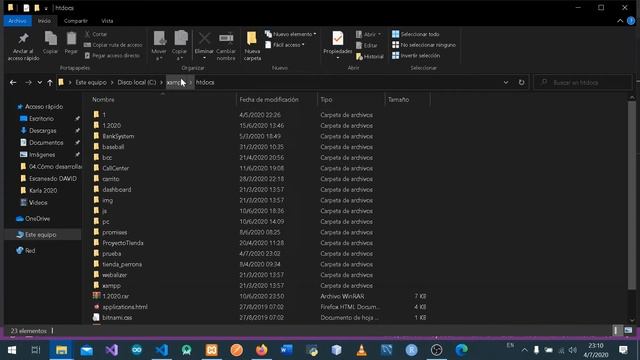Open Imágenes in the navigation pane
Image resolution: width=640 pixels, height=360 pixels.
42,155
